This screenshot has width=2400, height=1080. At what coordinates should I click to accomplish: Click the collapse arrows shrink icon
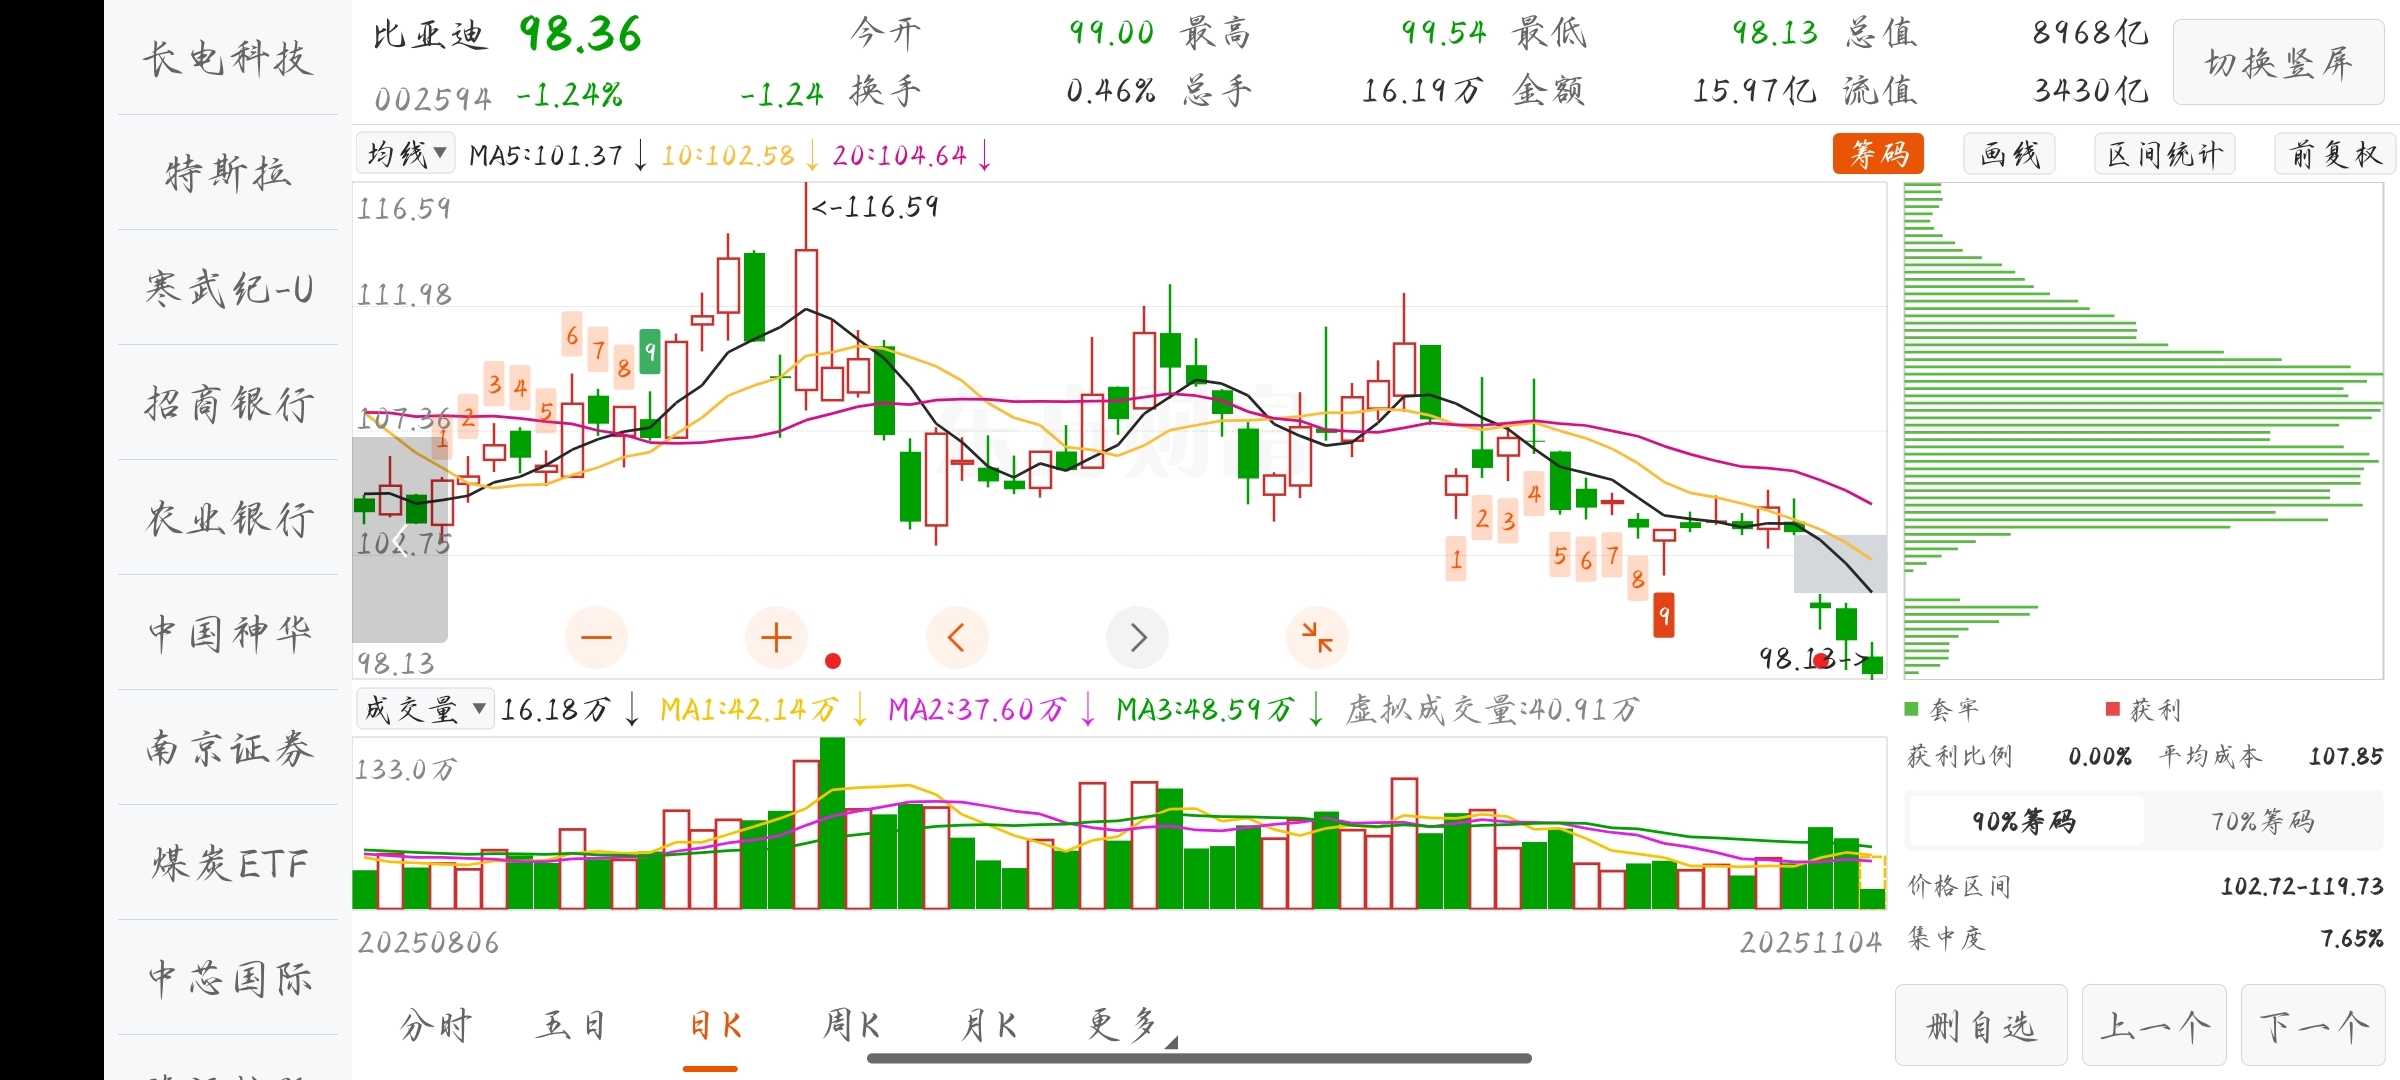click(x=1317, y=637)
